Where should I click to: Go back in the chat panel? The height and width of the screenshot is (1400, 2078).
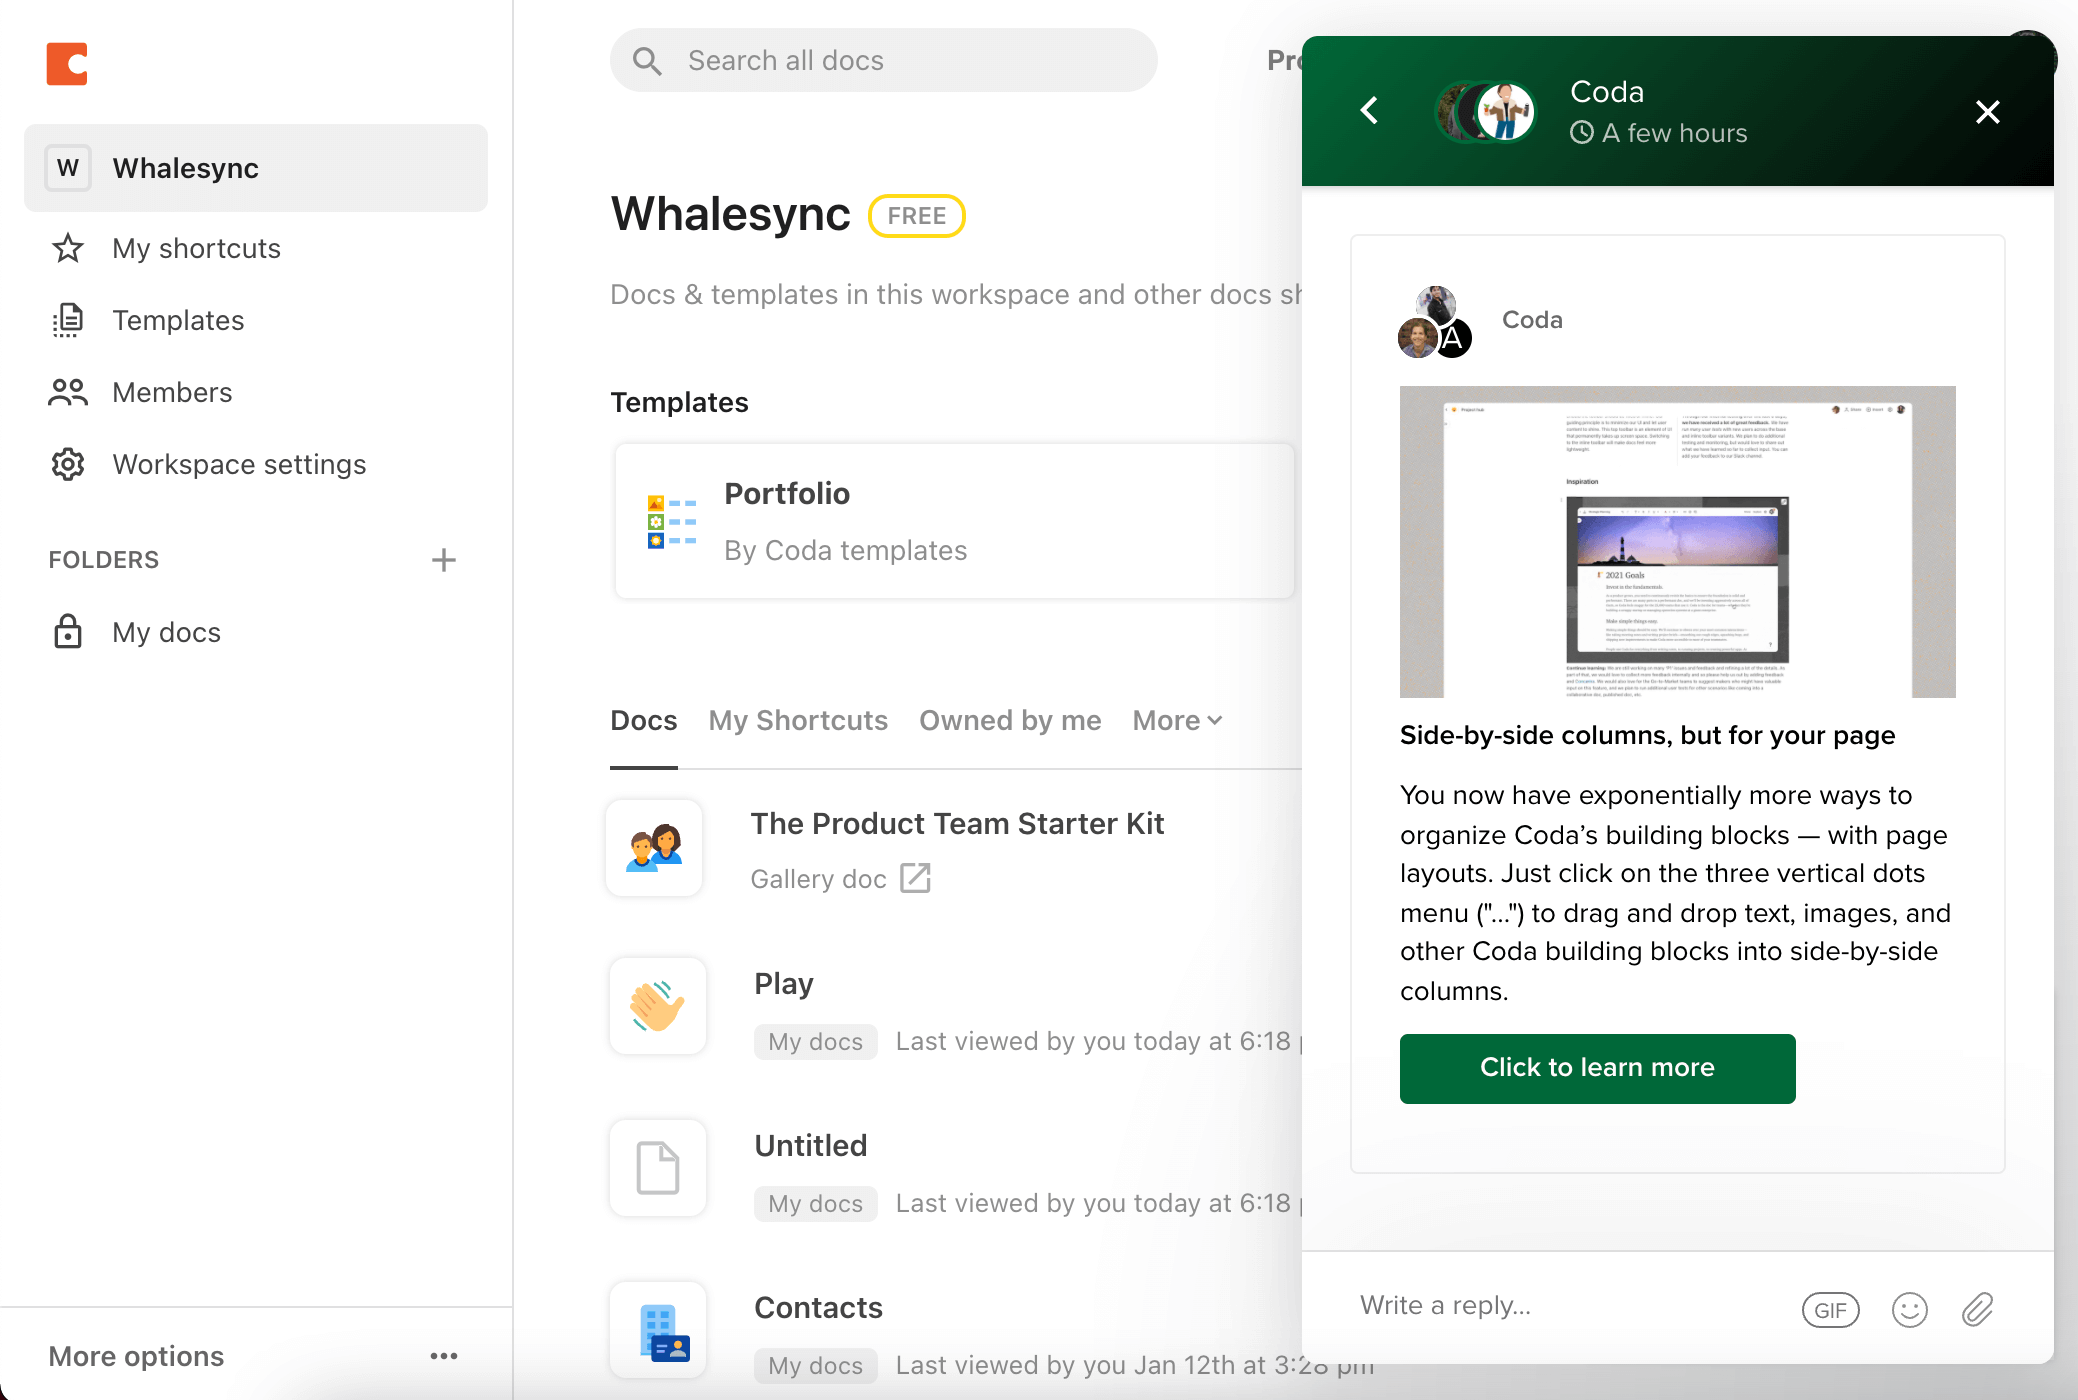click(1370, 110)
